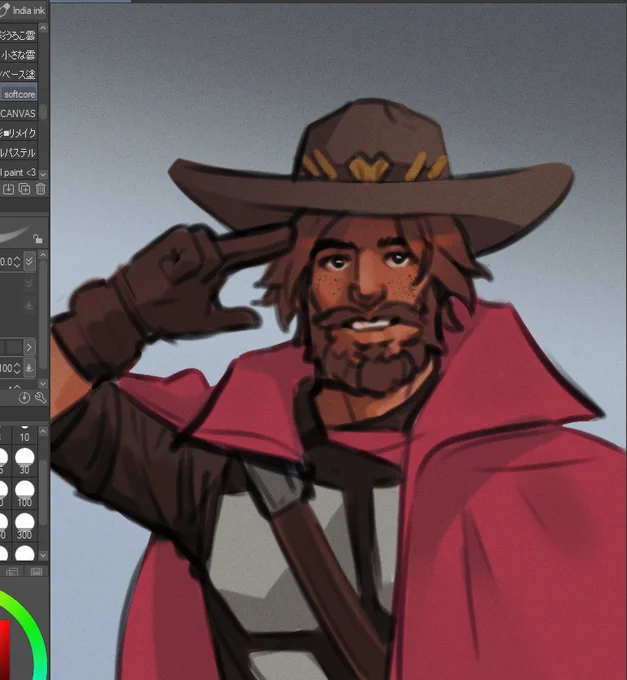The height and width of the screenshot is (680, 627).
Task: Select the うろこ雲 brush at list top
Action: click(x=18, y=35)
